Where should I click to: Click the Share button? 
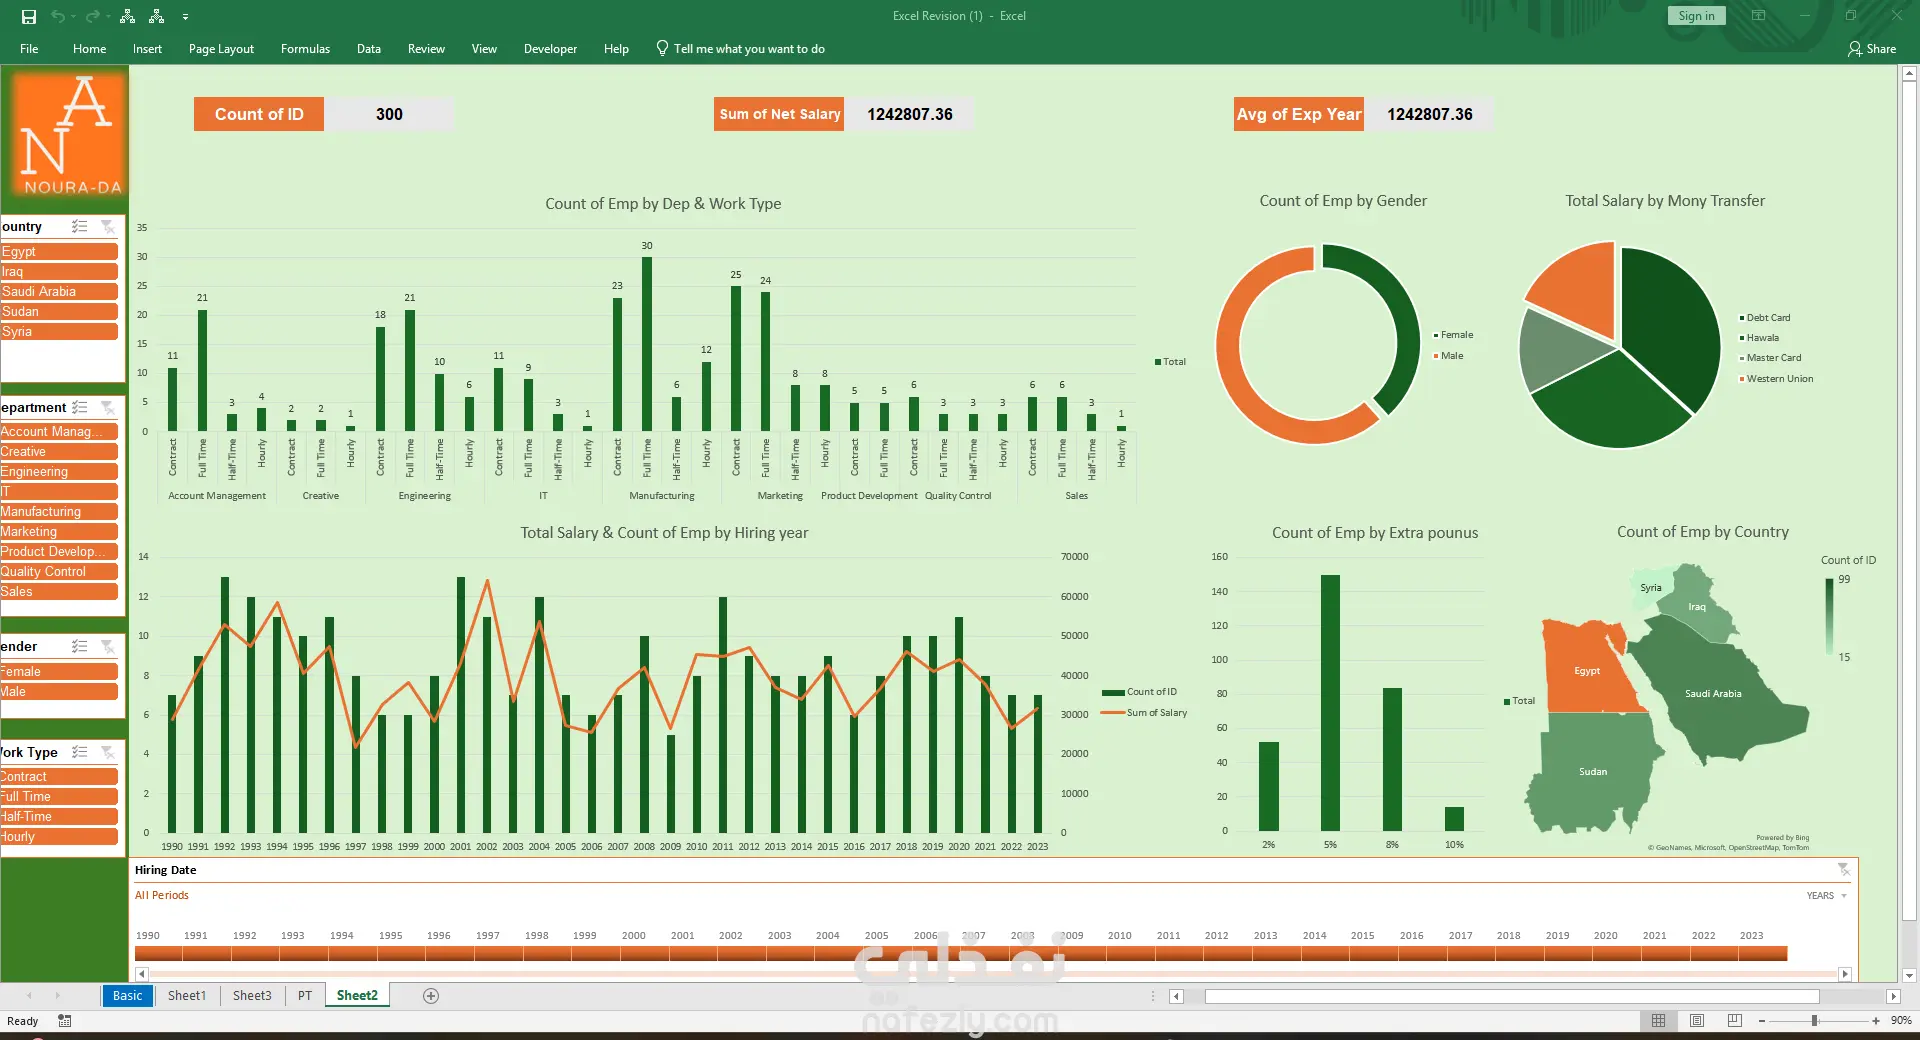[1872, 49]
